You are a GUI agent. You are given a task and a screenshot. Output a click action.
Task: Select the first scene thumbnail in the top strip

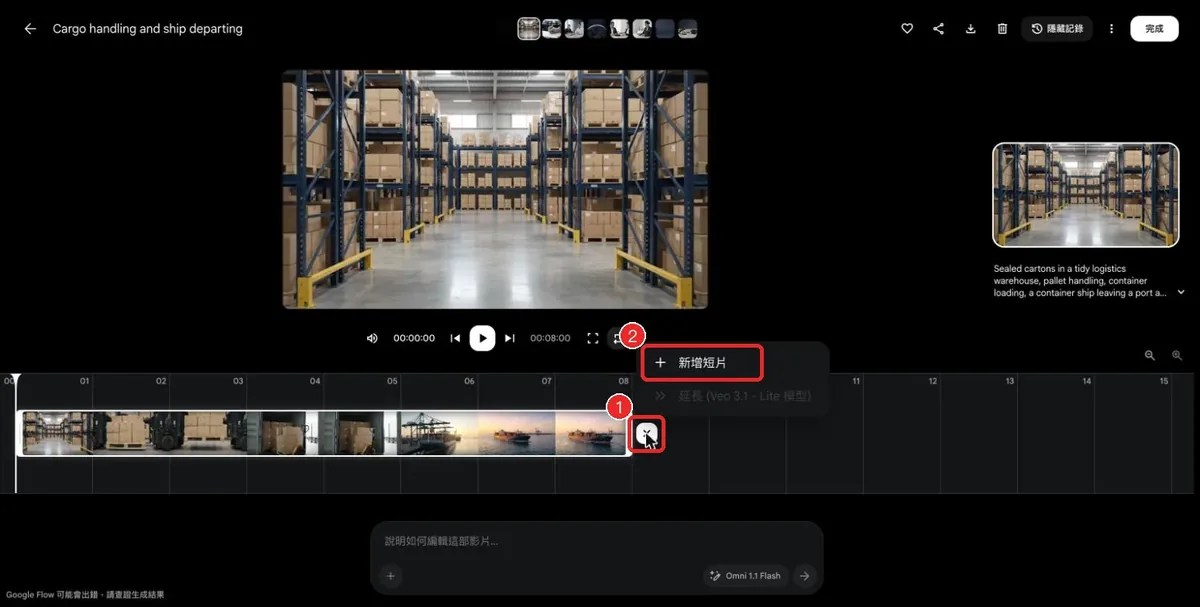pos(529,29)
